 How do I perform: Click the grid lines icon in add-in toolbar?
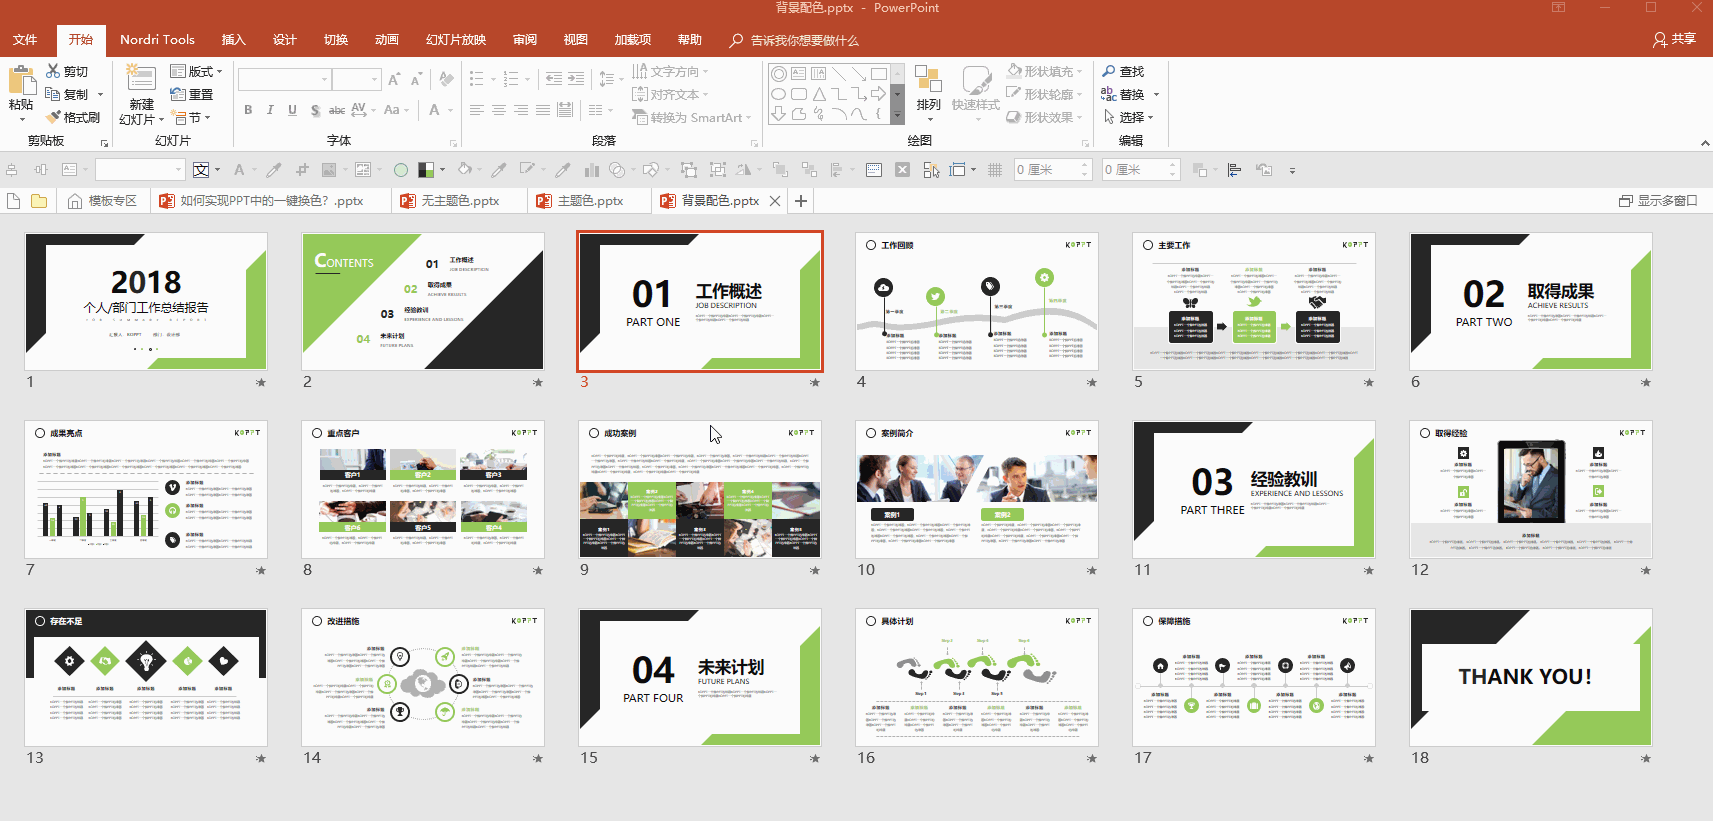[x=995, y=170]
